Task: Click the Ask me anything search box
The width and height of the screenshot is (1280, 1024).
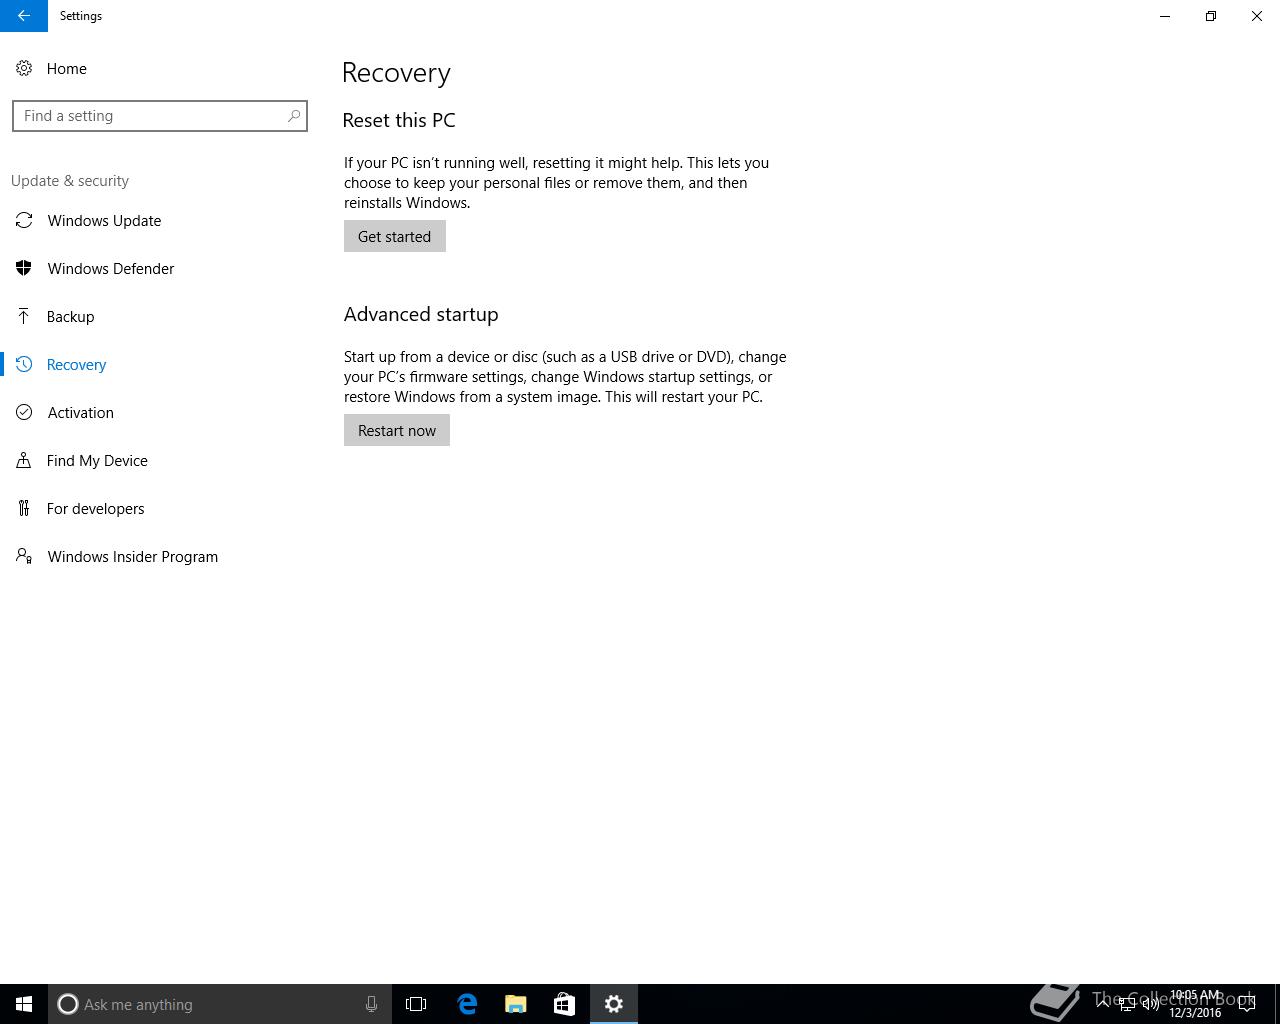Action: tap(220, 1004)
